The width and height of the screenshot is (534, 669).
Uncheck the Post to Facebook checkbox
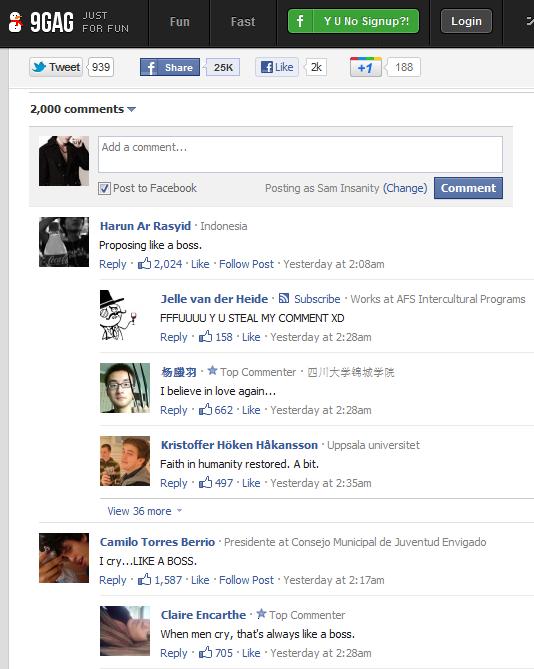(x=104, y=188)
